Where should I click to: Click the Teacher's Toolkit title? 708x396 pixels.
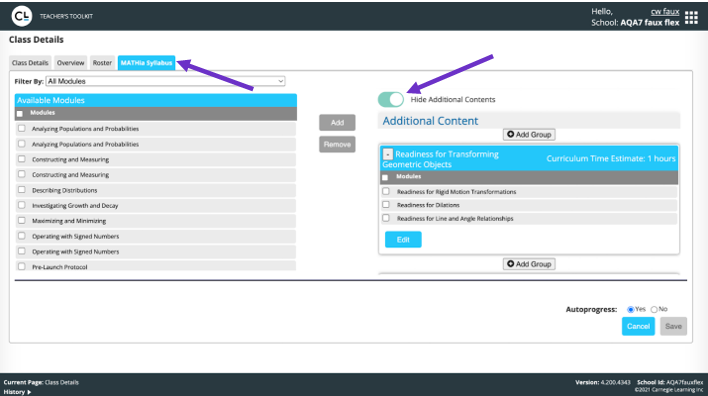pyautogui.click(x=66, y=16)
